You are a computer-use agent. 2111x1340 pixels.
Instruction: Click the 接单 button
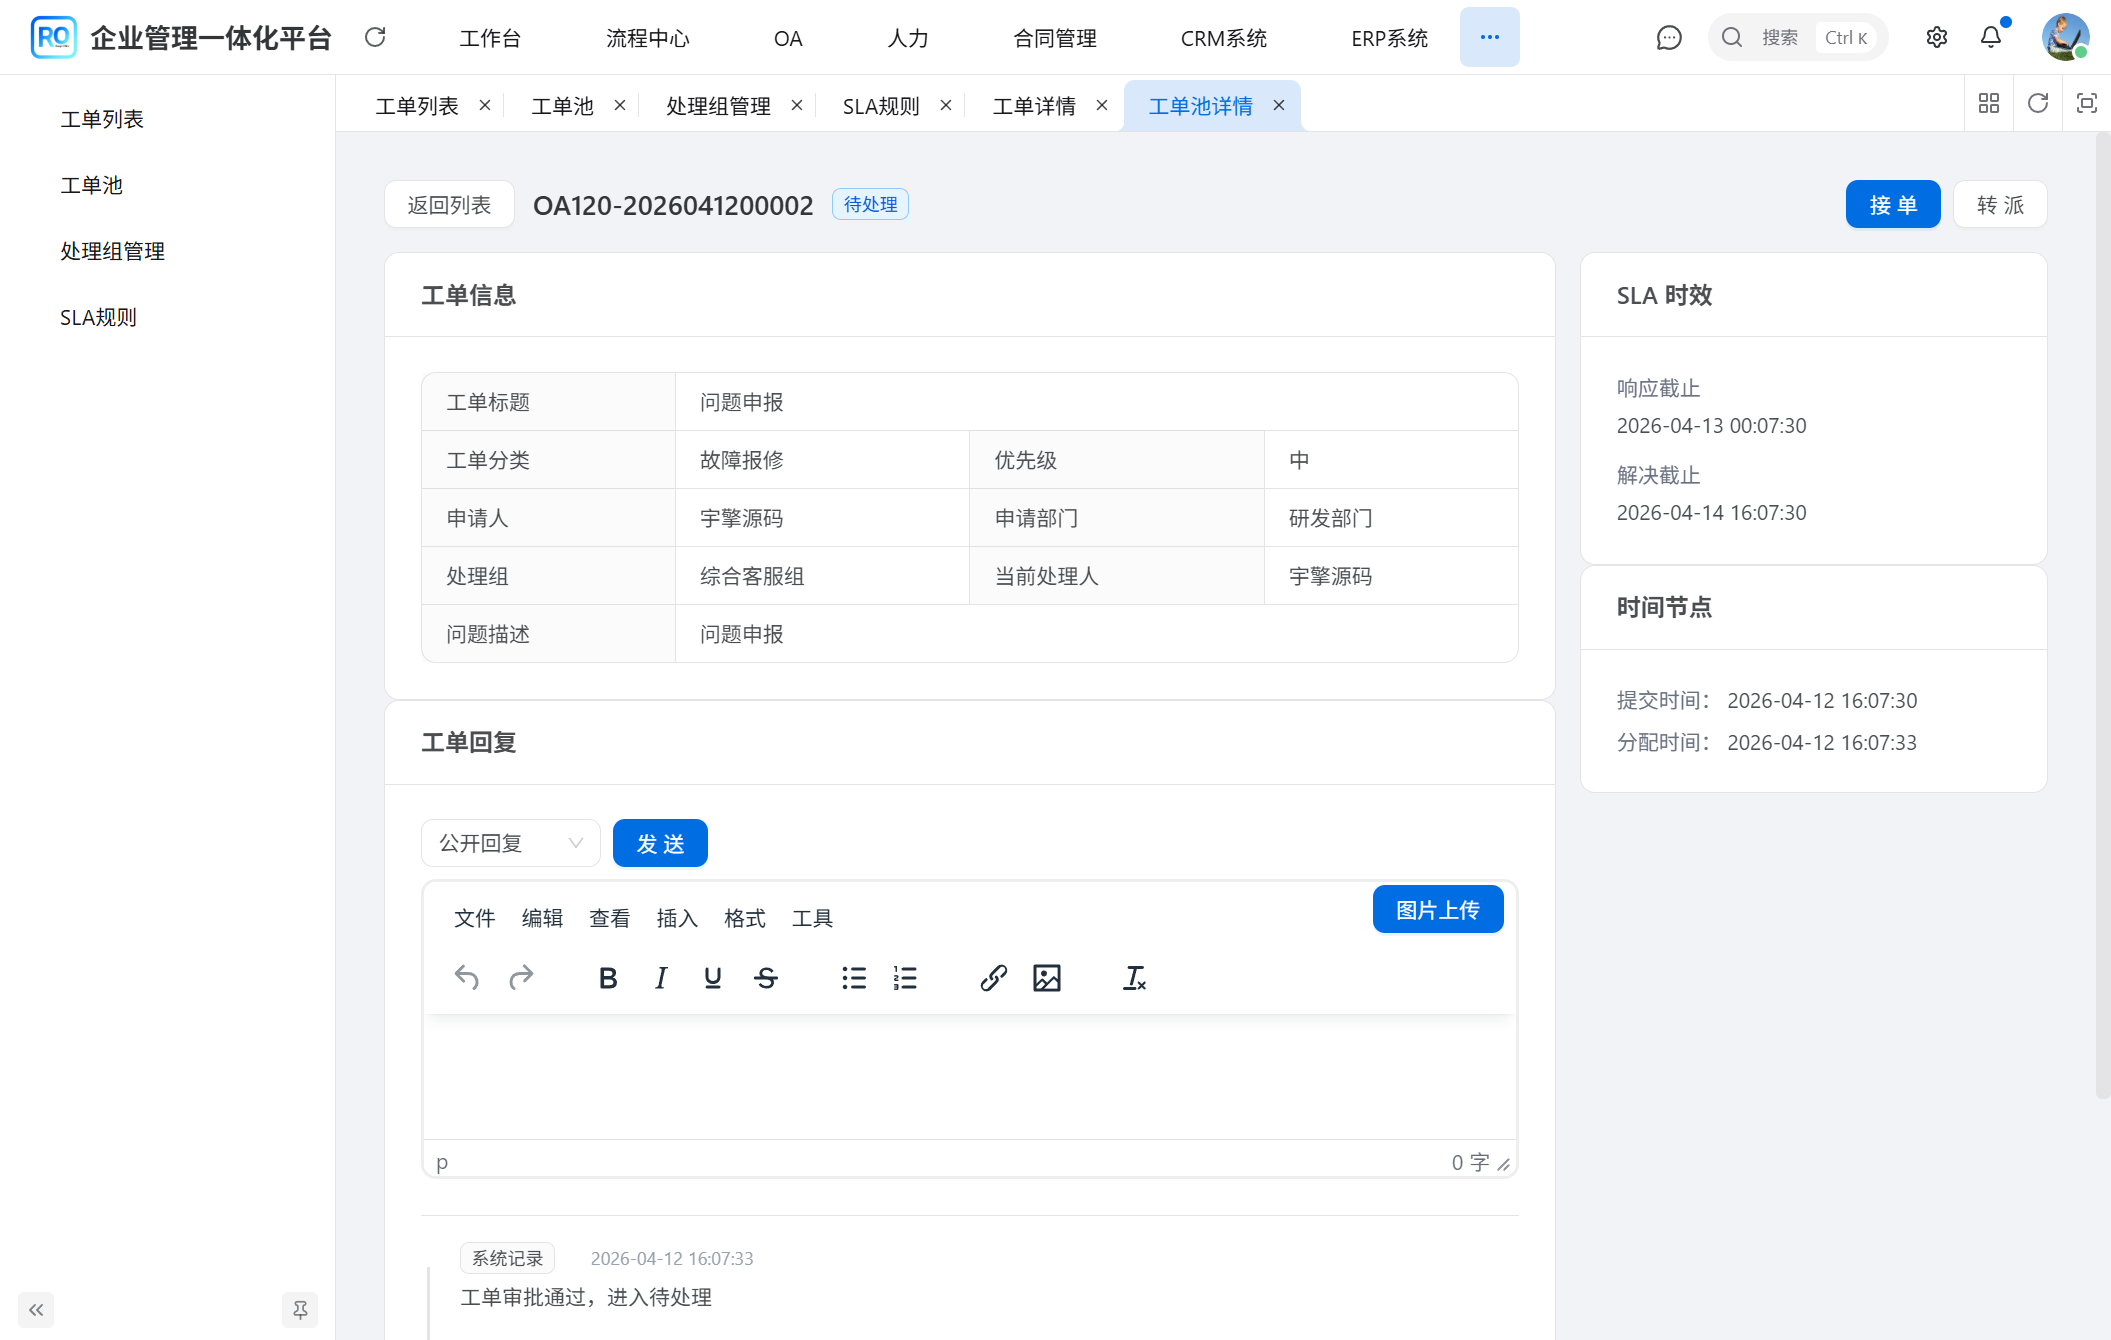coord(1892,205)
